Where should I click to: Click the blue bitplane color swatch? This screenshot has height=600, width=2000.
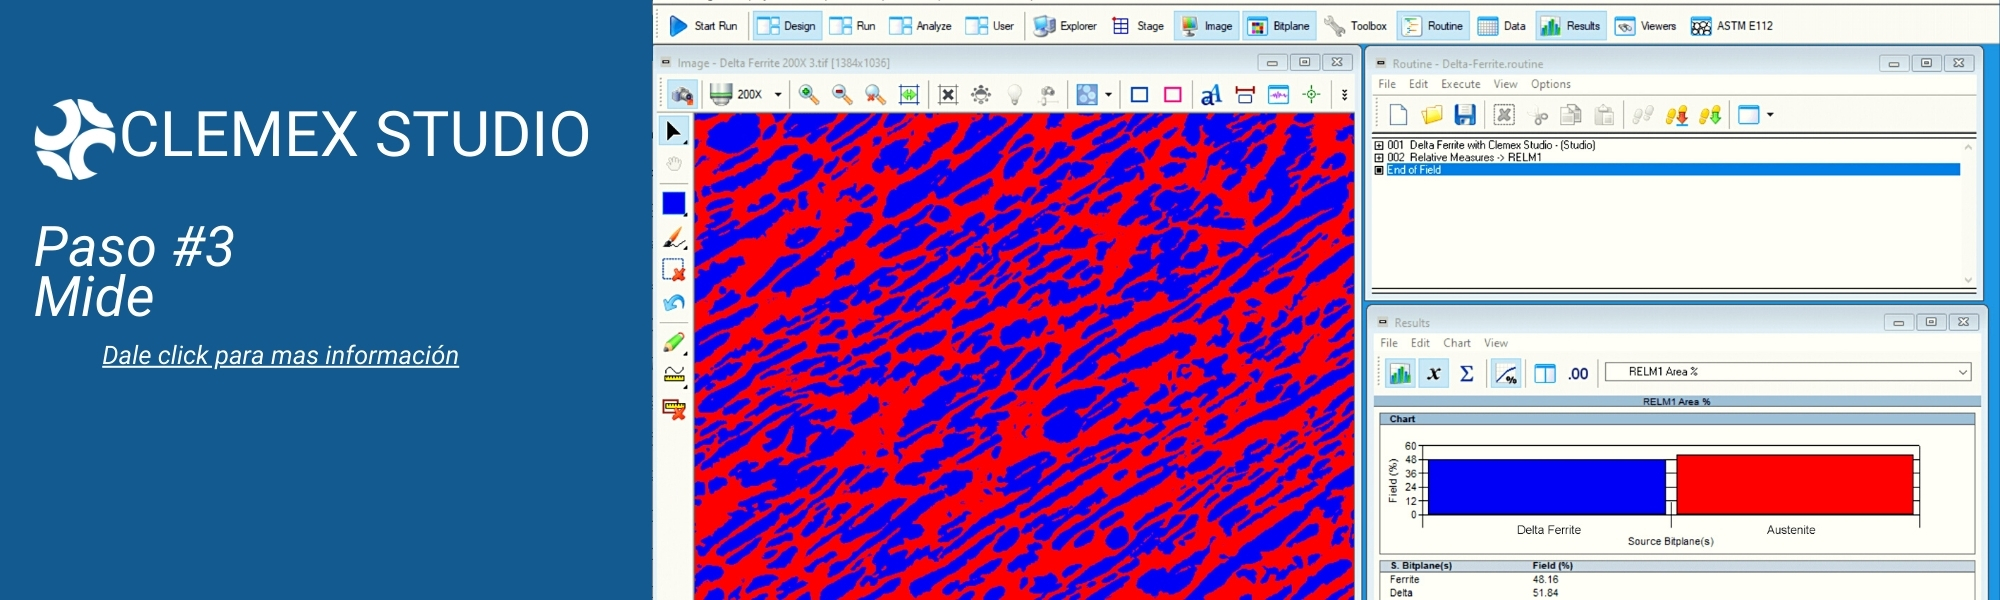pos(674,203)
